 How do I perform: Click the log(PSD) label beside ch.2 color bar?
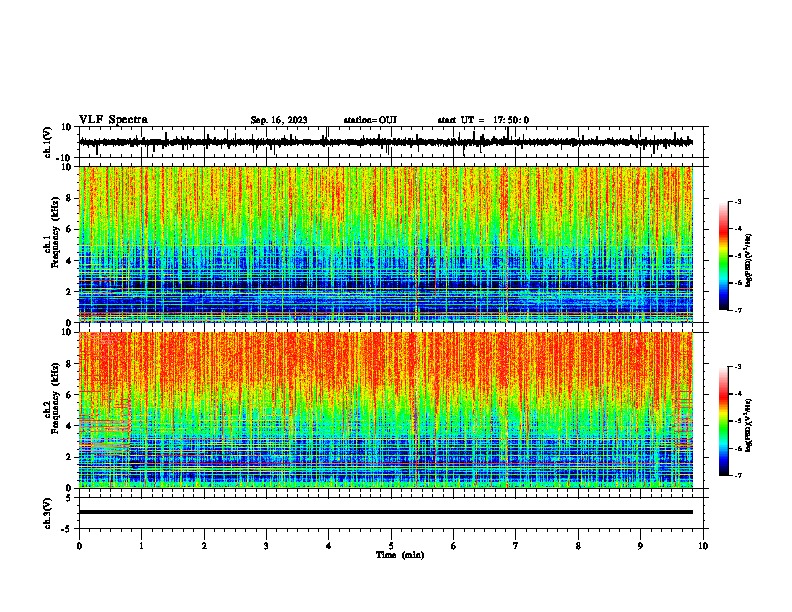pos(749,426)
